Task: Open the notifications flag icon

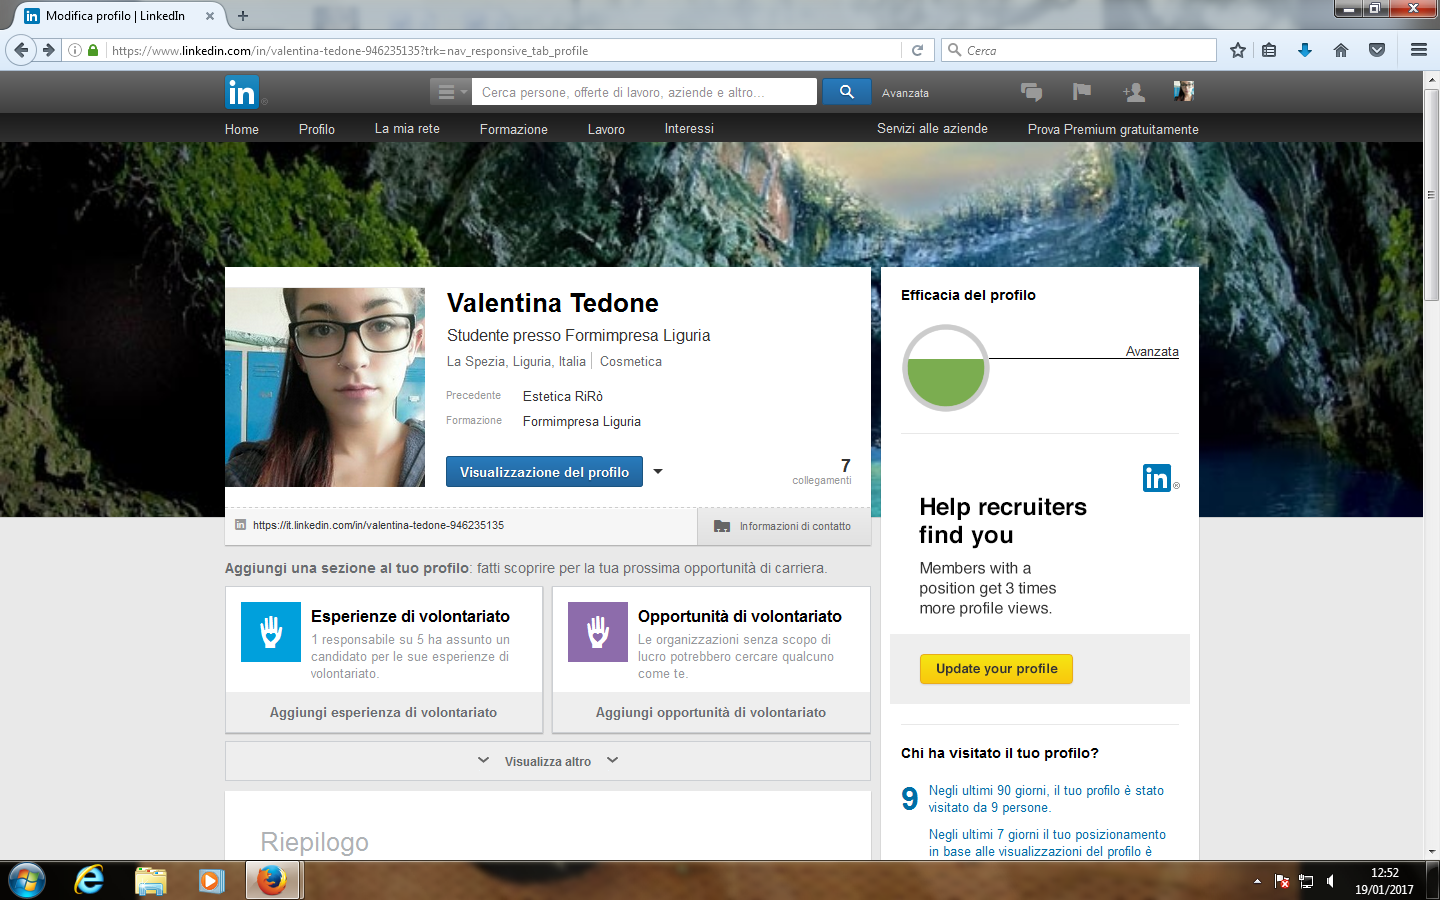Action: (1081, 92)
